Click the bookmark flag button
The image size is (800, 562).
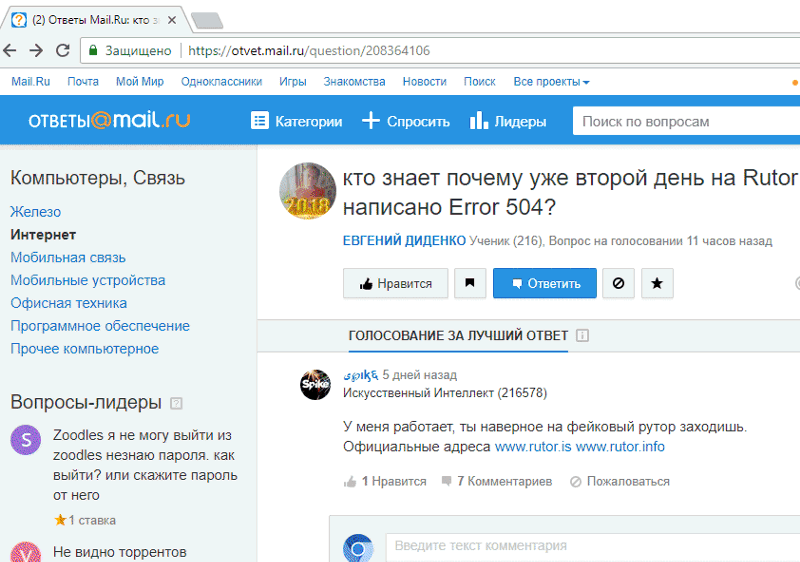[x=470, y=283]
